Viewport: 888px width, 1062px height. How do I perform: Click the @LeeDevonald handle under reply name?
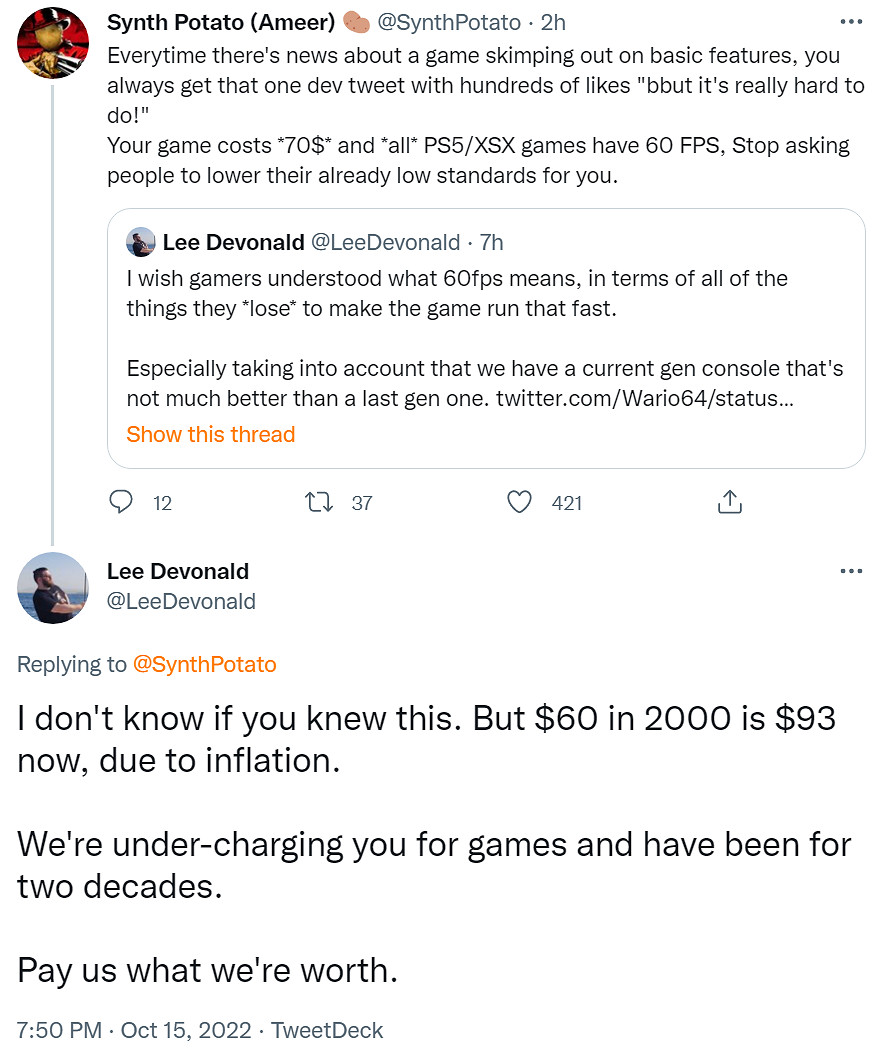click(181, 601)
